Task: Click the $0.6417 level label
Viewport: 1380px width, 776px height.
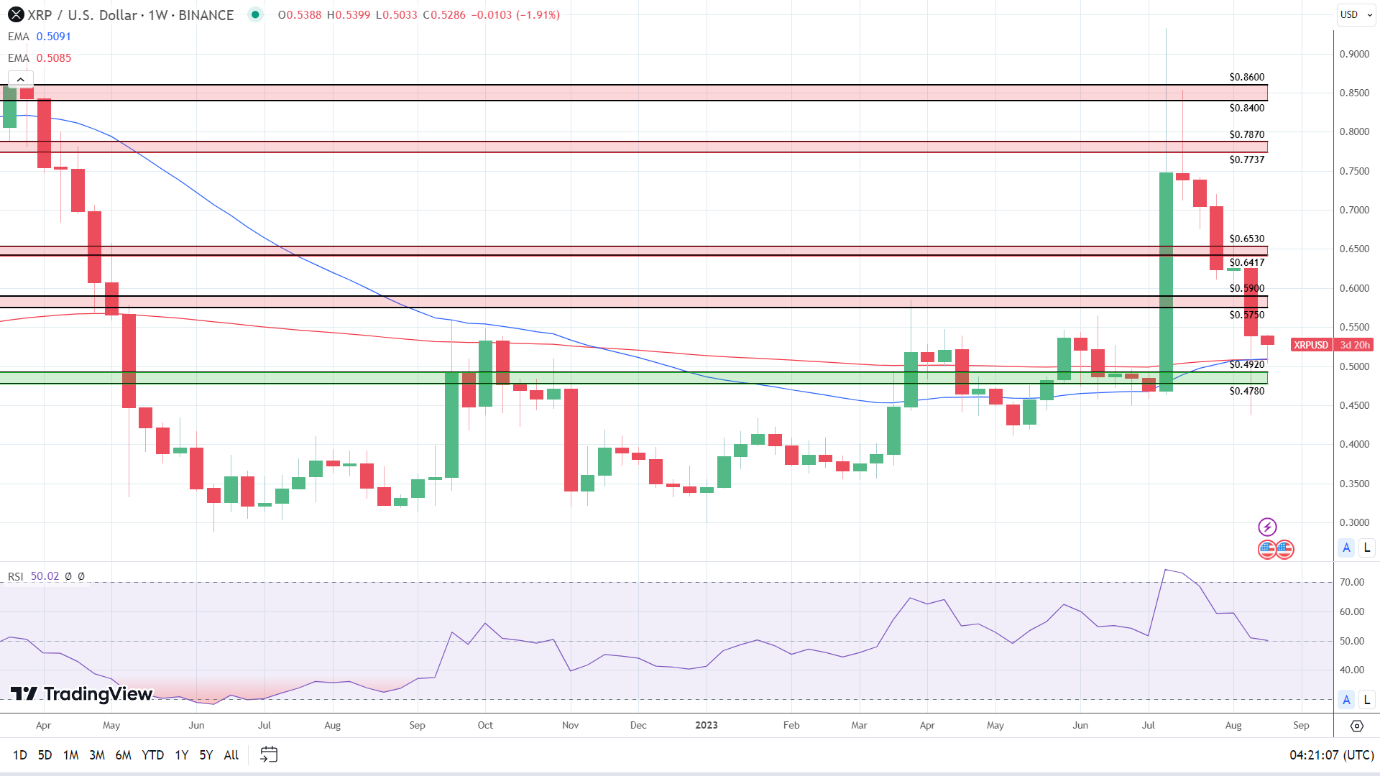Action: [1246, 262]
